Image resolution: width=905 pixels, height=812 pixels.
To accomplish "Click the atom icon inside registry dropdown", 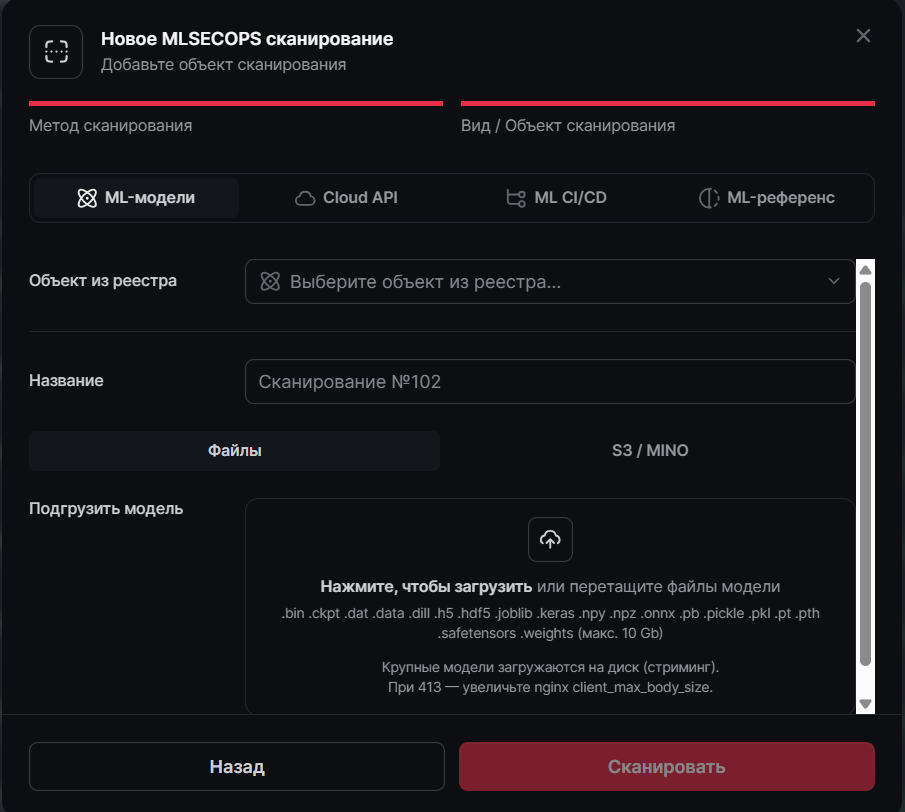I will [270, 282].
